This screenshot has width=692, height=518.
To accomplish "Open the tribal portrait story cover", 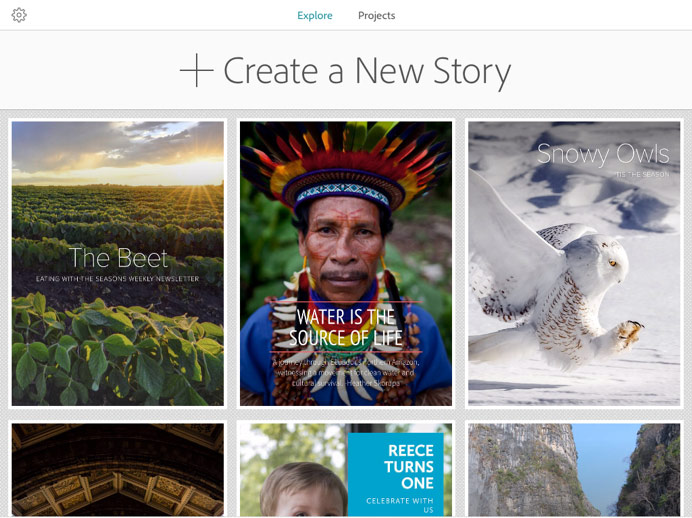I will pyautogui.click(x=346, y=263).
